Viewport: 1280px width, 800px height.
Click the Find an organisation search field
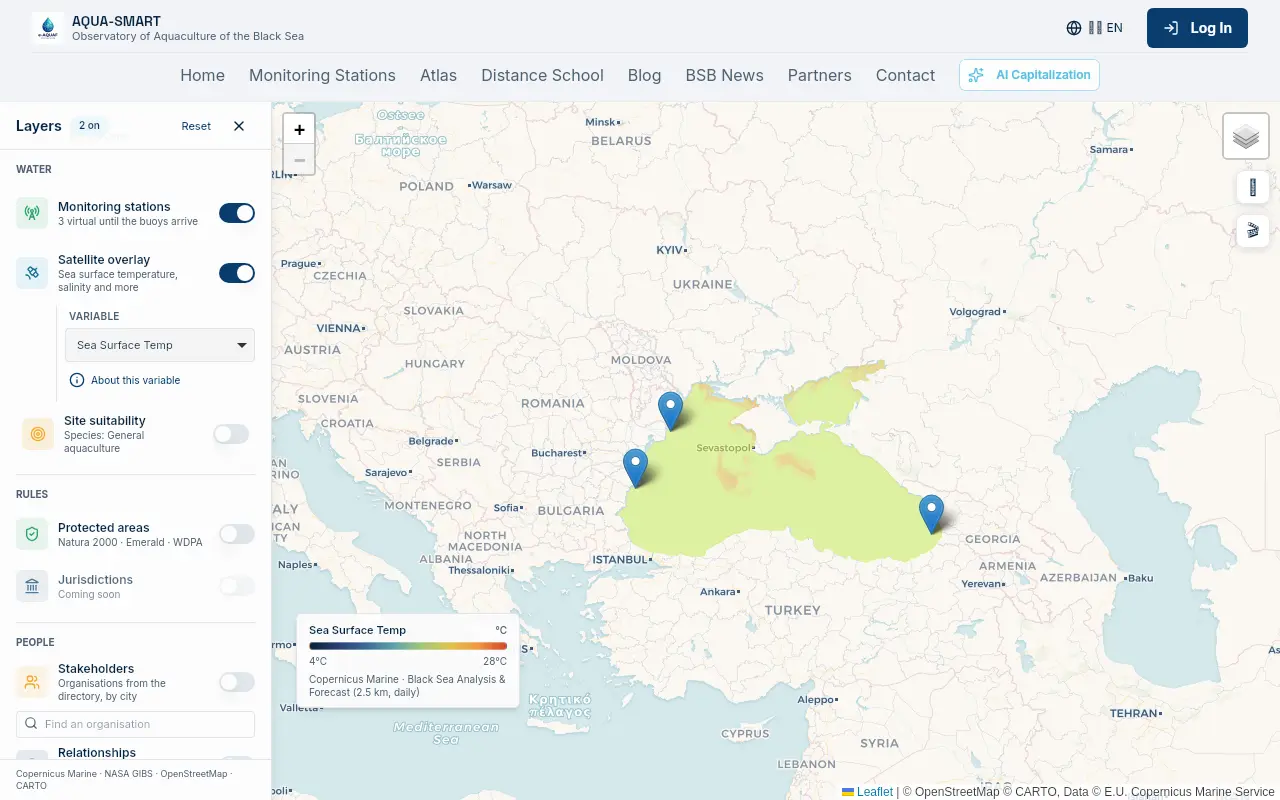click(135, 724)
